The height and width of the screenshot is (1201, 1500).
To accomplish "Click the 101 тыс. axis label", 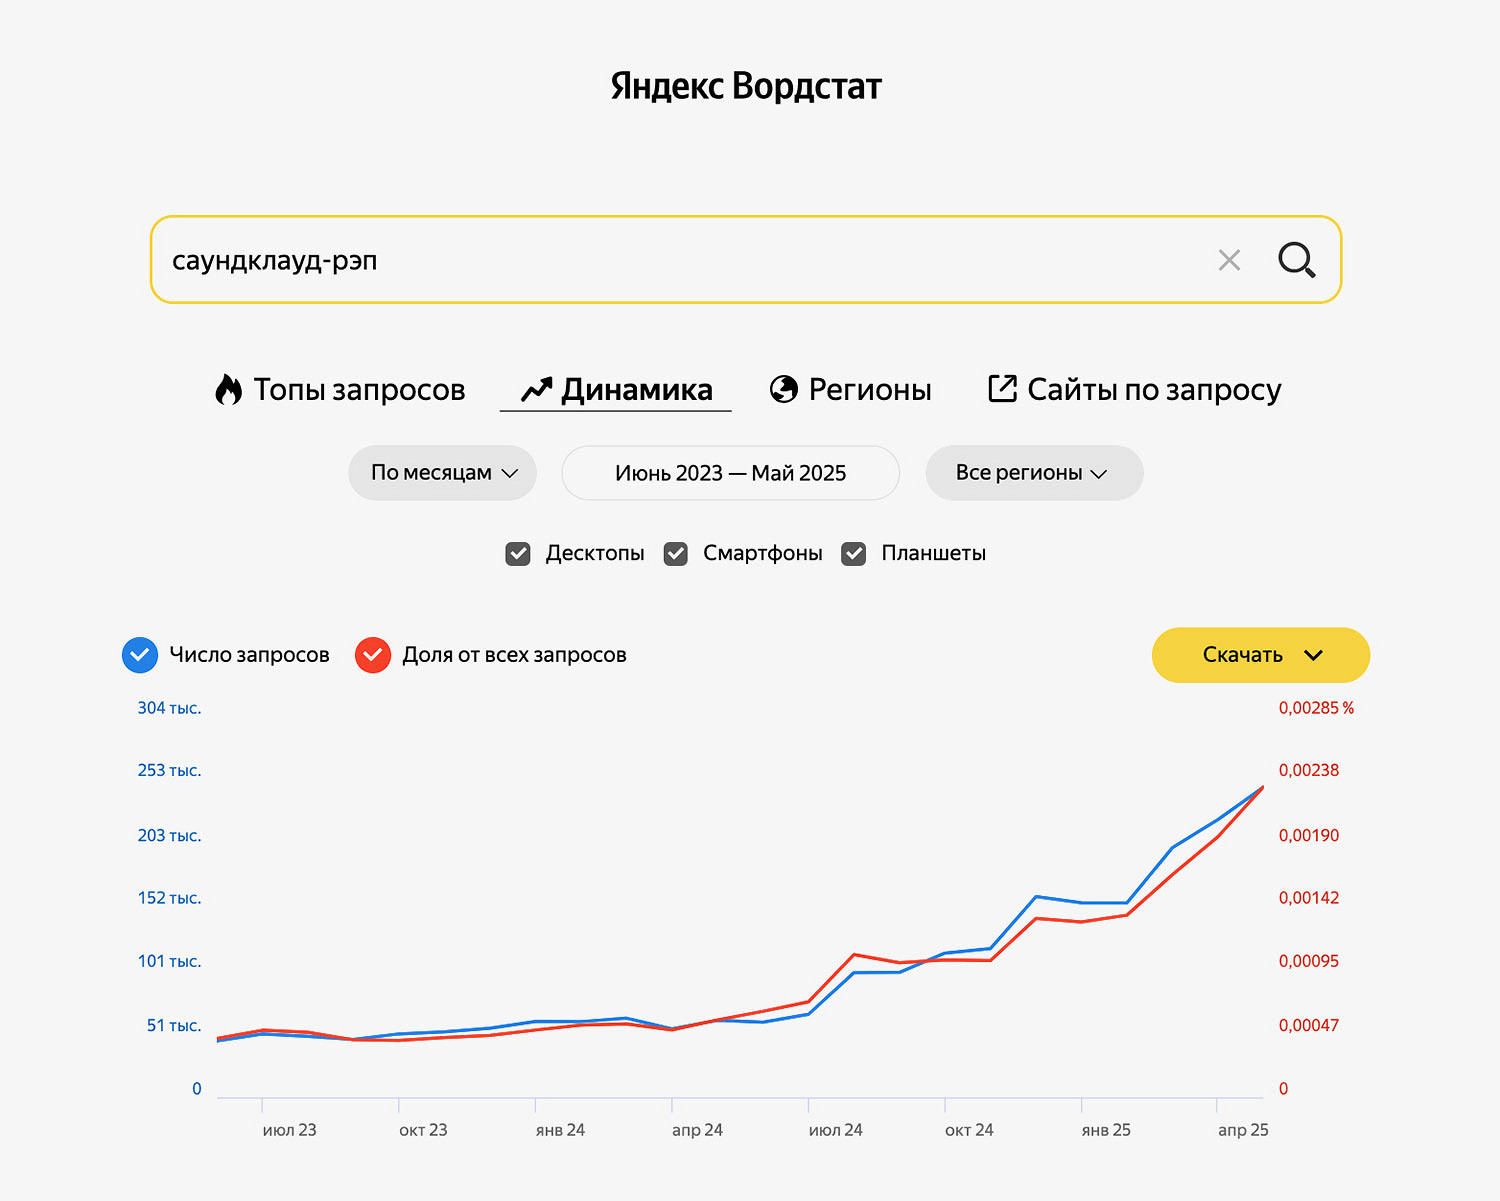I will [169, 962].
